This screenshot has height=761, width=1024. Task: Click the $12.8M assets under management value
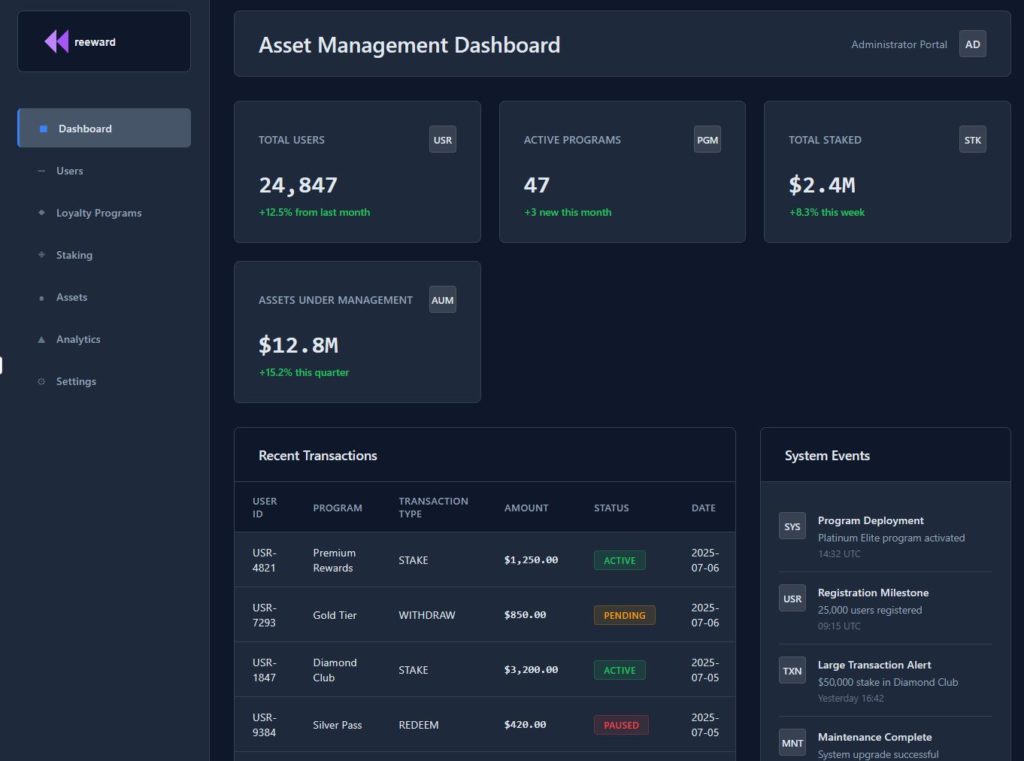(298, 346)
